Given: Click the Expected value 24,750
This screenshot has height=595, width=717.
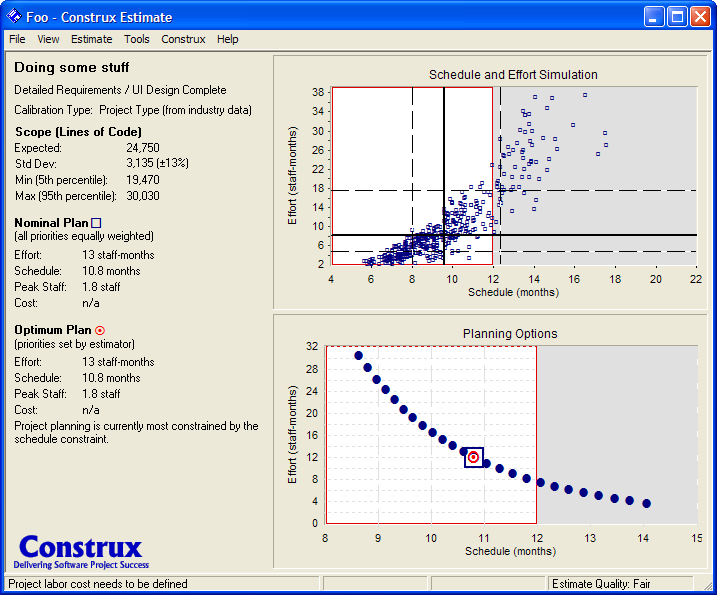Looking at the screenshot, I should 143,148.
